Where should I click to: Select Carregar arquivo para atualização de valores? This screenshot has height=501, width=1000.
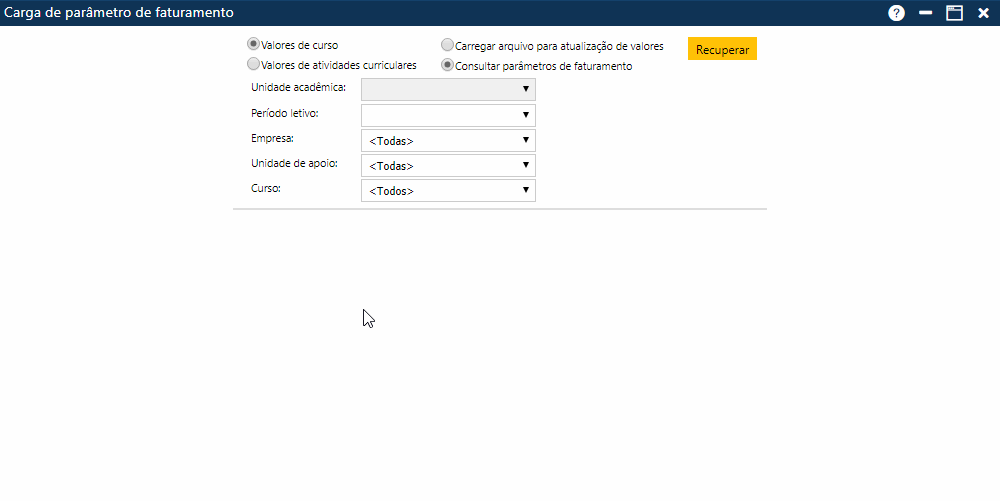(448, 45)
